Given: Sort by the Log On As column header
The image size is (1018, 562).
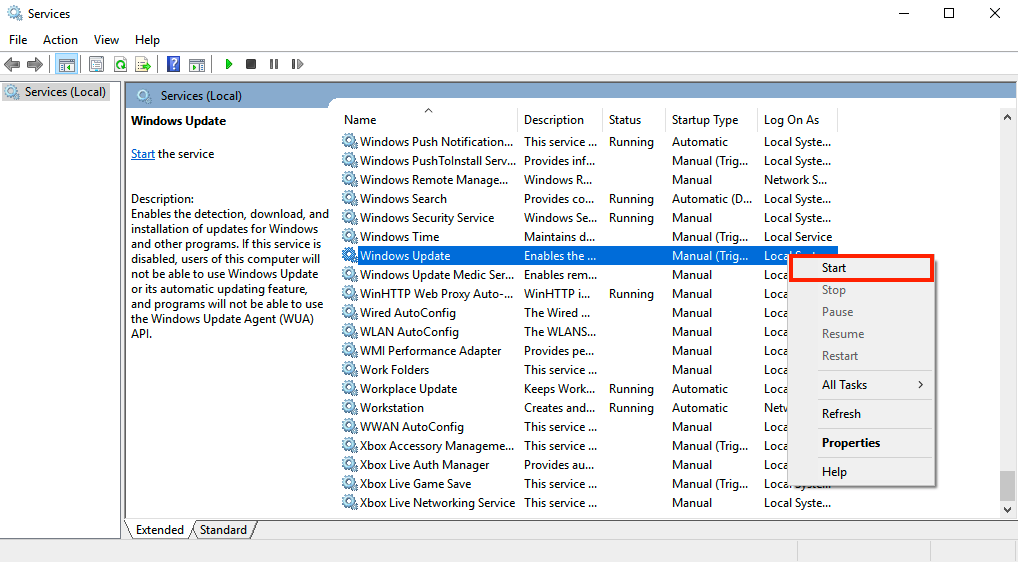Looking at the screenshot, I should point(798,120).
